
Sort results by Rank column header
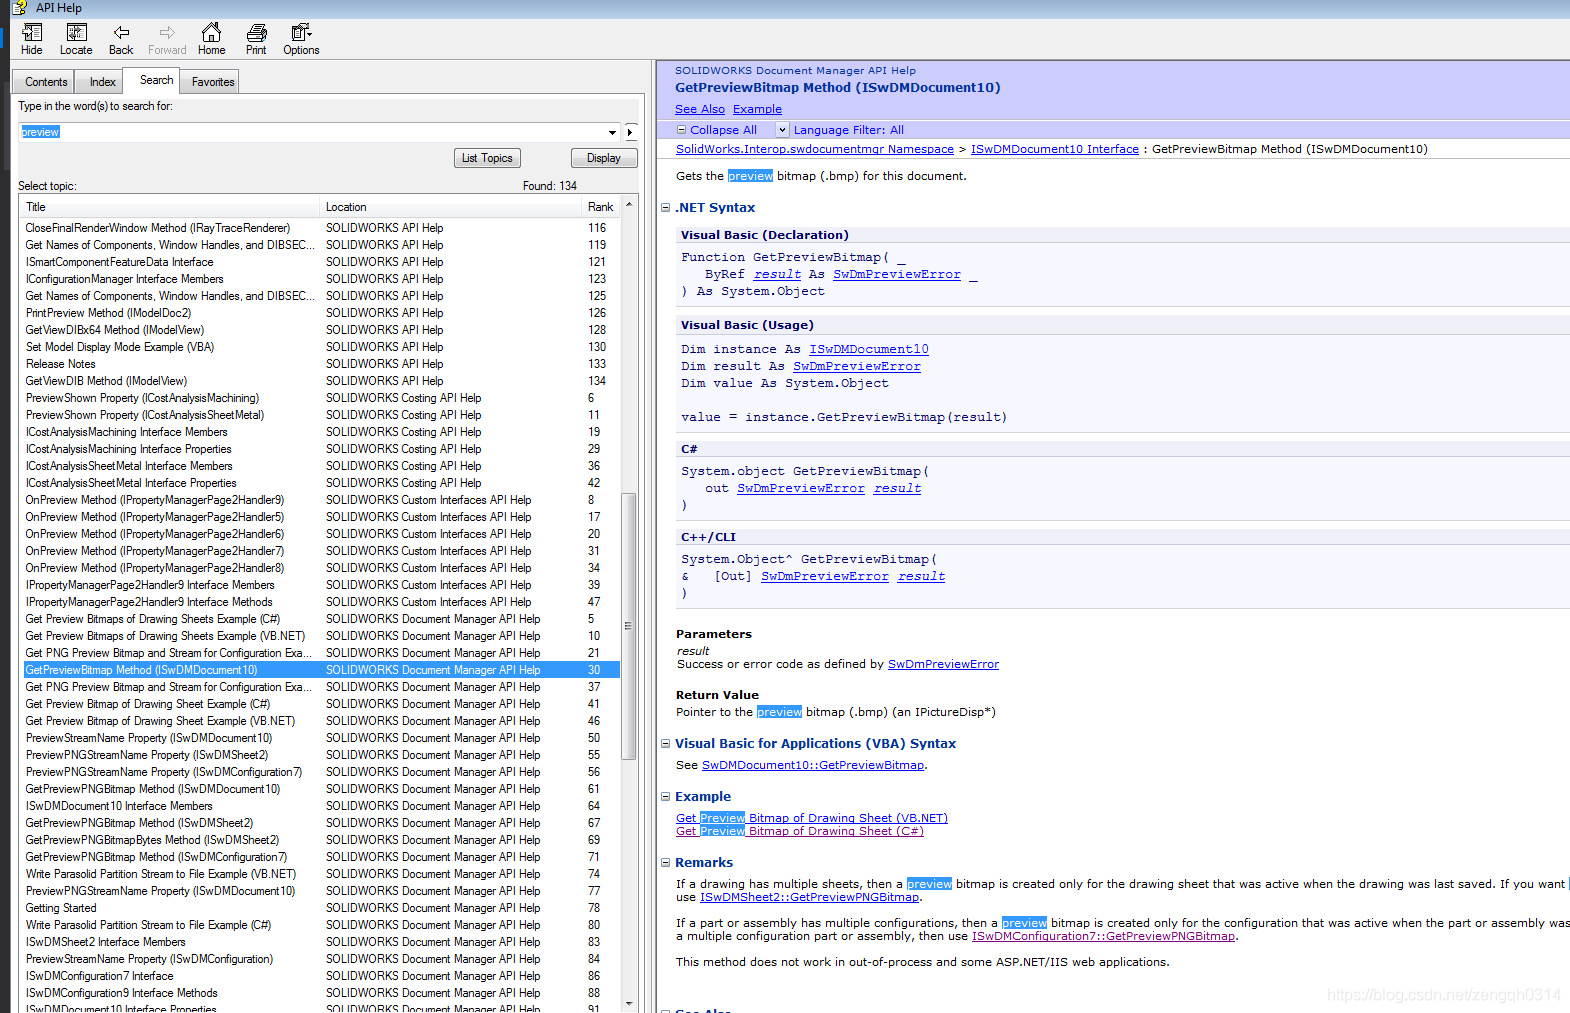601,207
